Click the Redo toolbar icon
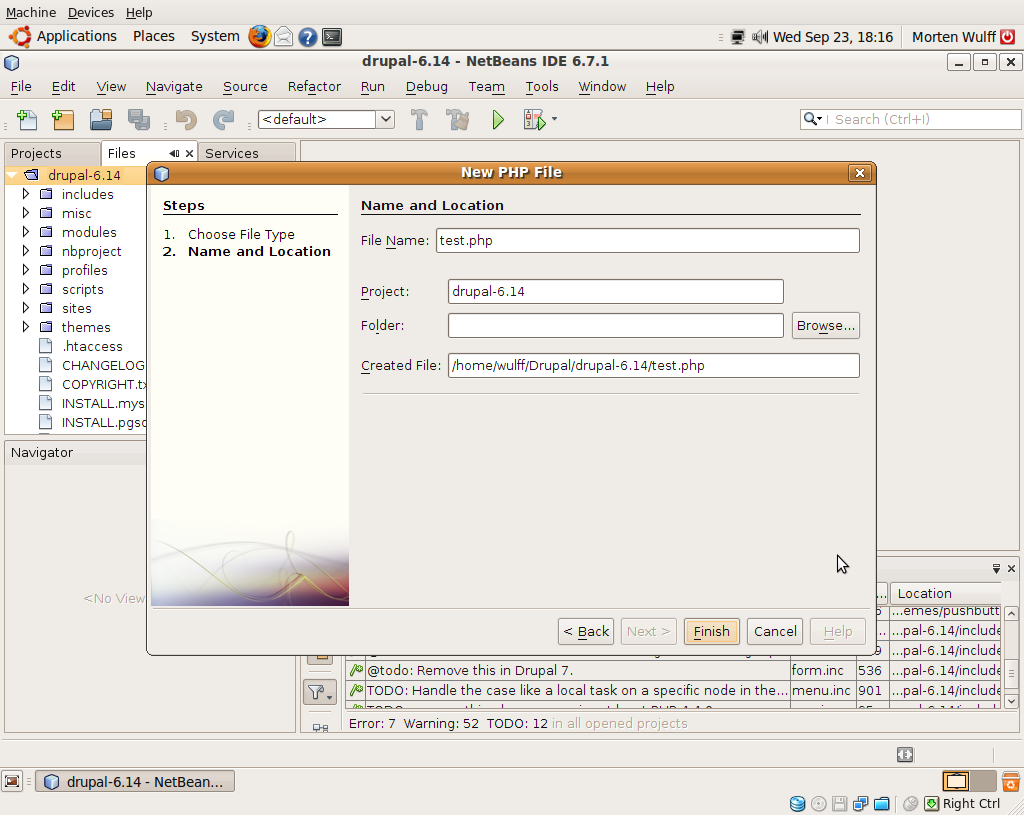Image resolution: width=1024 pixels, height=815 pixels. pos(223,120)
